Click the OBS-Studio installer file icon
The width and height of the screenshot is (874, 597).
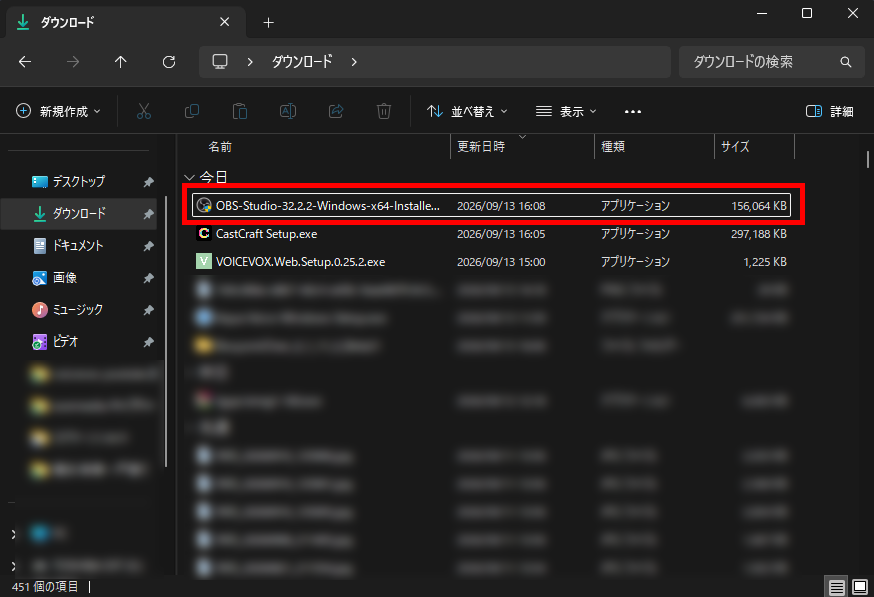[204, 206]
